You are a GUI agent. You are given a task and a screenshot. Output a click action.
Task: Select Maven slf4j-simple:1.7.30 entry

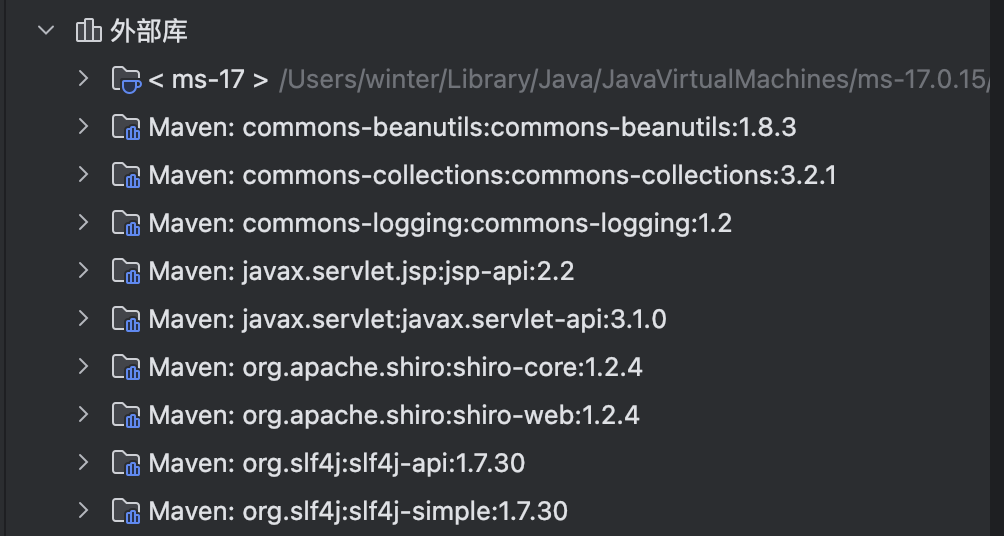point(358,512)
